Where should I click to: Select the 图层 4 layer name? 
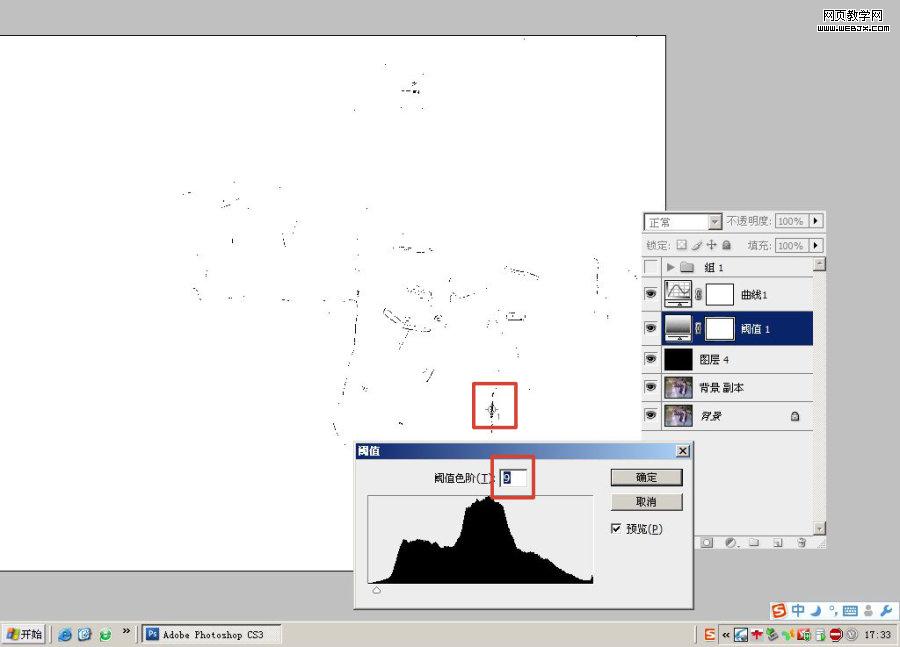(714, 360)
